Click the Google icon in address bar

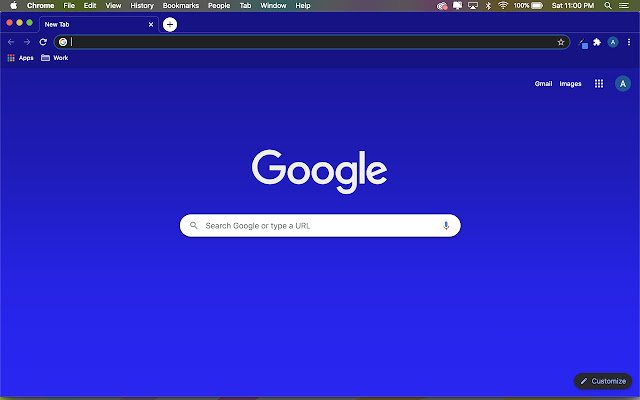pyautogui.click(x=63, y=42)
